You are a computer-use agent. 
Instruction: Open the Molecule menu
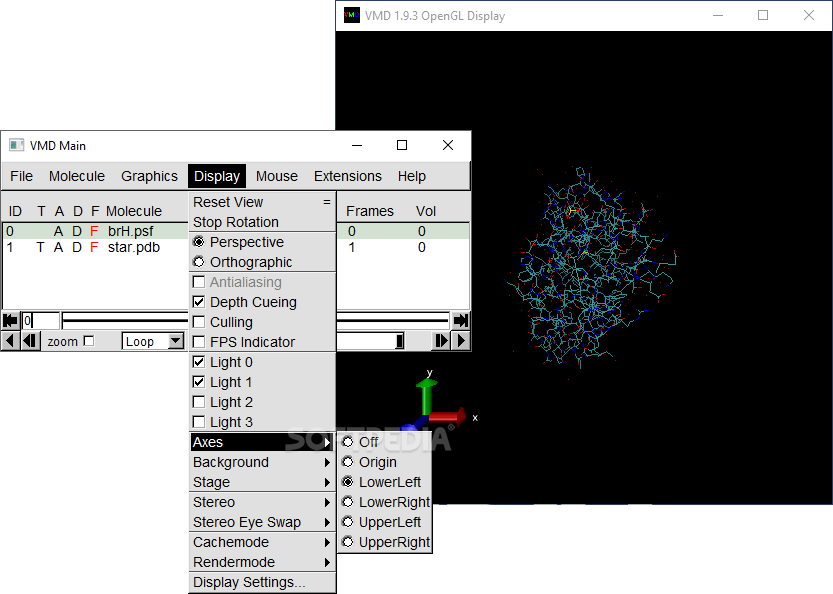77,176
